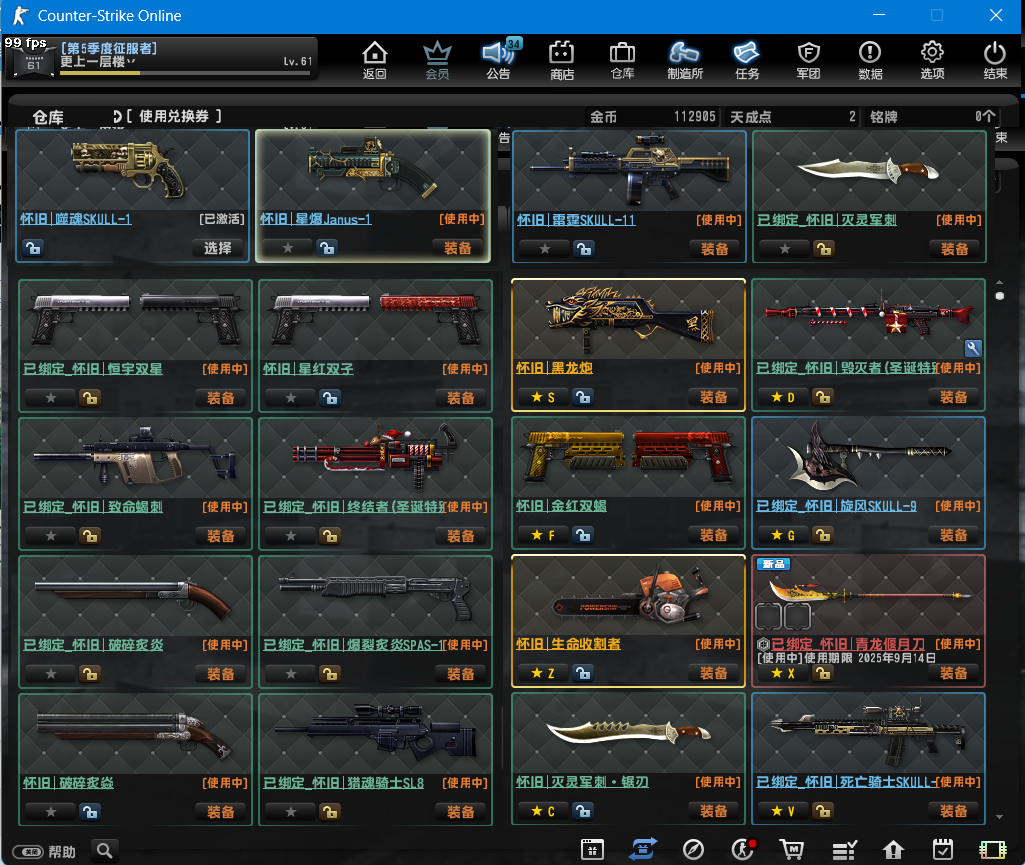Click the gold lock on 致命蝎刺
1025x865 pixels.
click(90, 536)
